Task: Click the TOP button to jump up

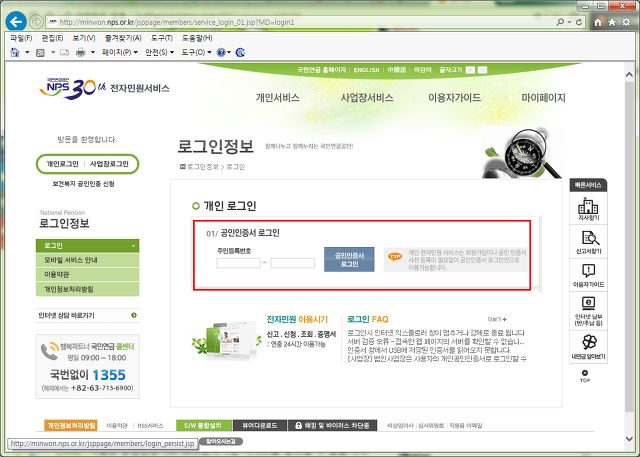Action: 585,376
